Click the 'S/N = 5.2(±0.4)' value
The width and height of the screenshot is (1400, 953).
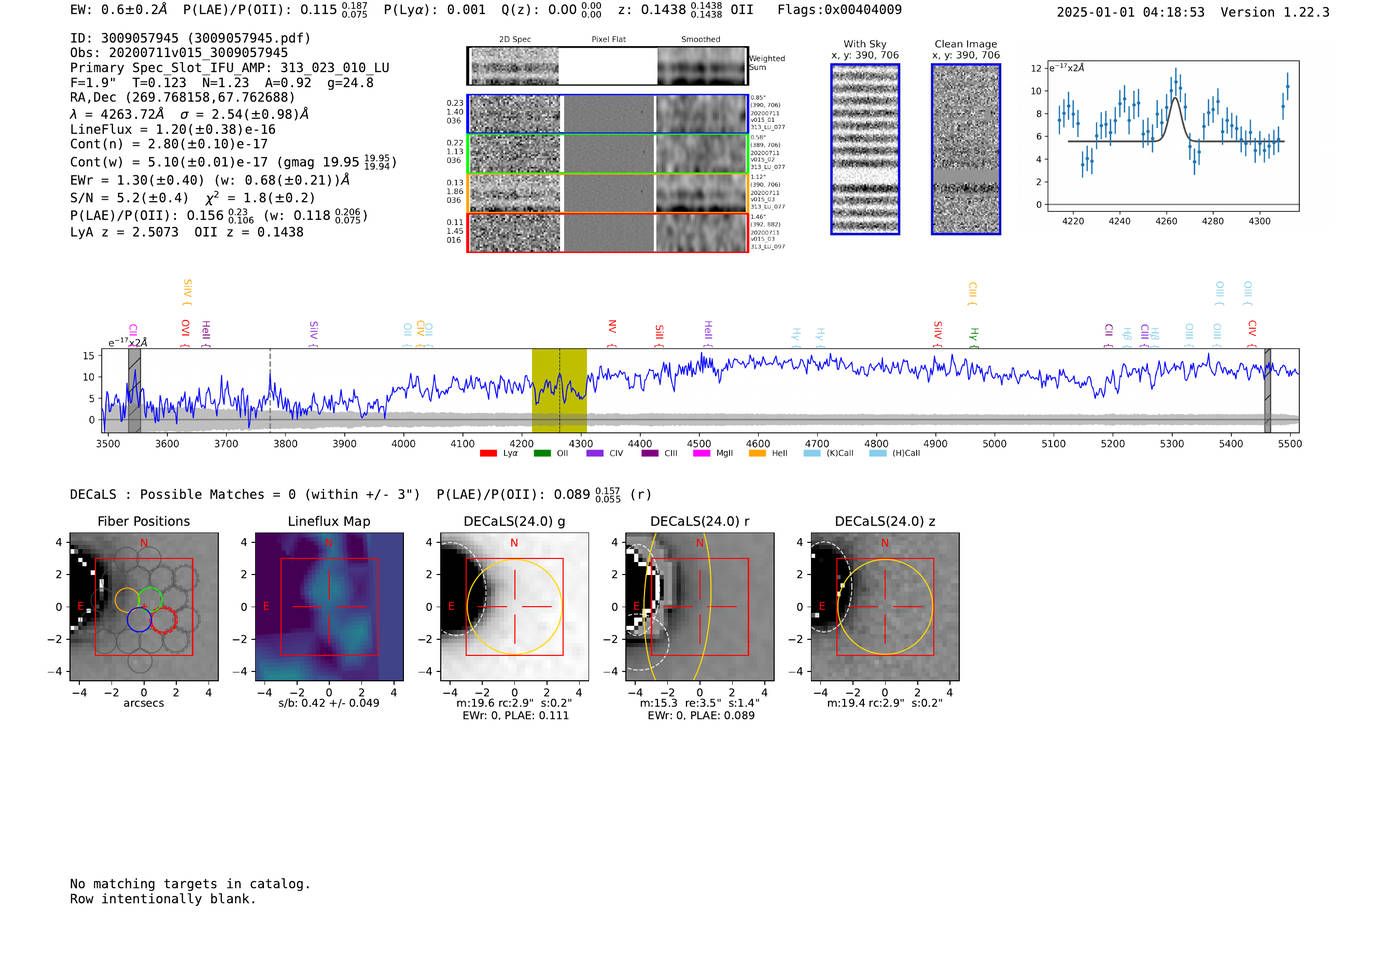point(130,198)
